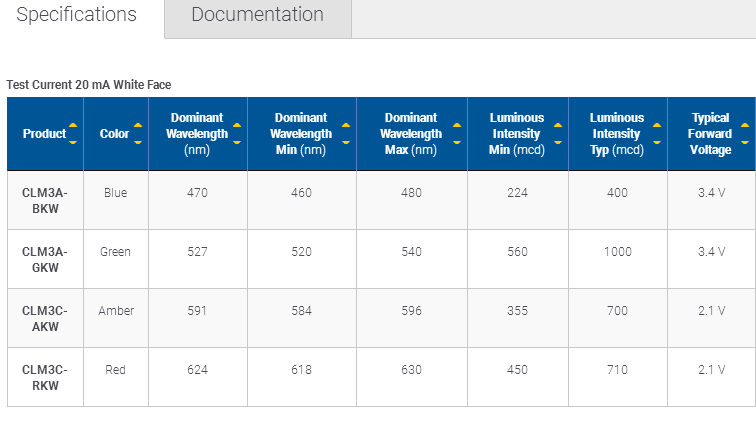Click the Typical Forward Voltage header label
This screenshot has height=421, width=756.
710,134
